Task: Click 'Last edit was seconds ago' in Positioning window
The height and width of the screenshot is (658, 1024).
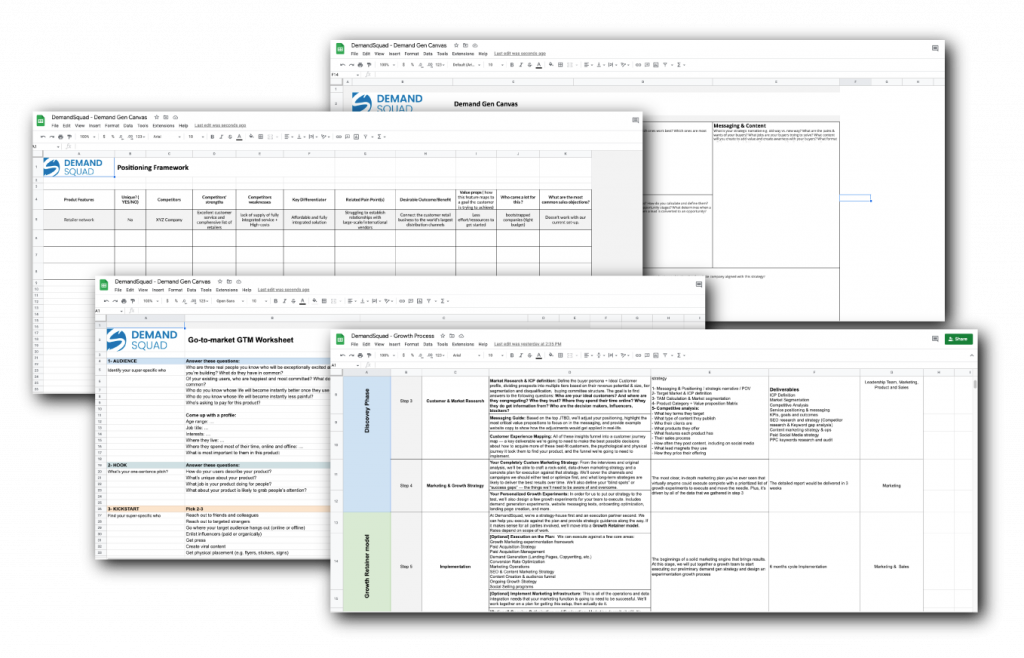Action: [220, 125]
